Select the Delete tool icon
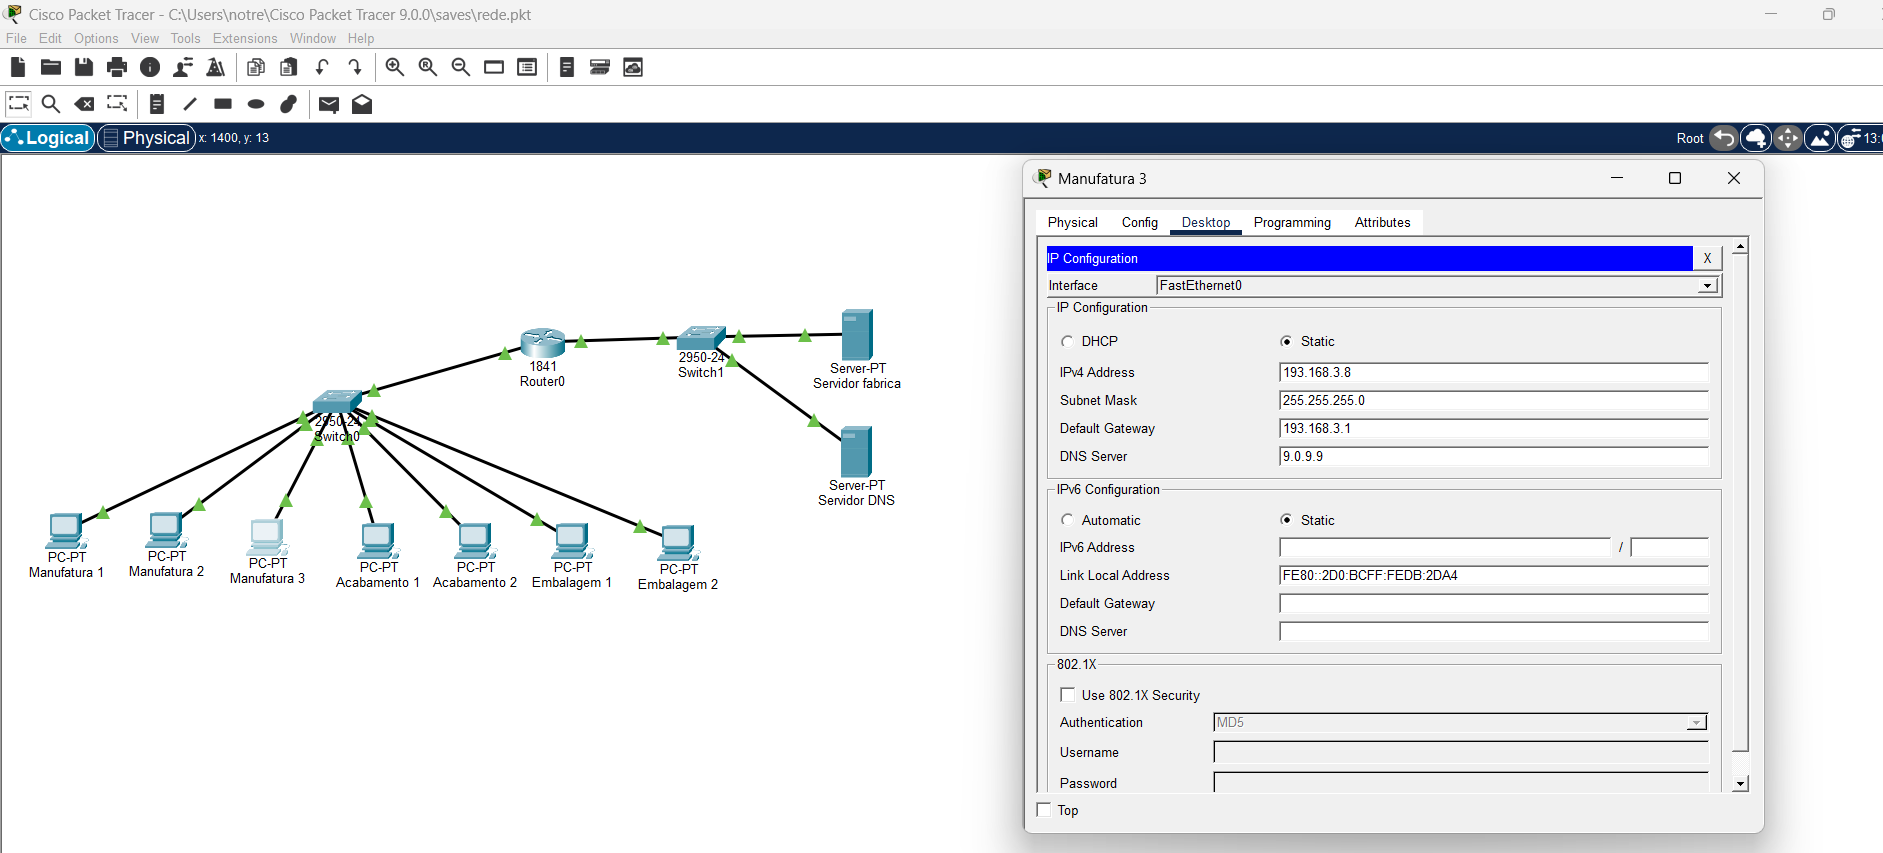 pos(85,104)
